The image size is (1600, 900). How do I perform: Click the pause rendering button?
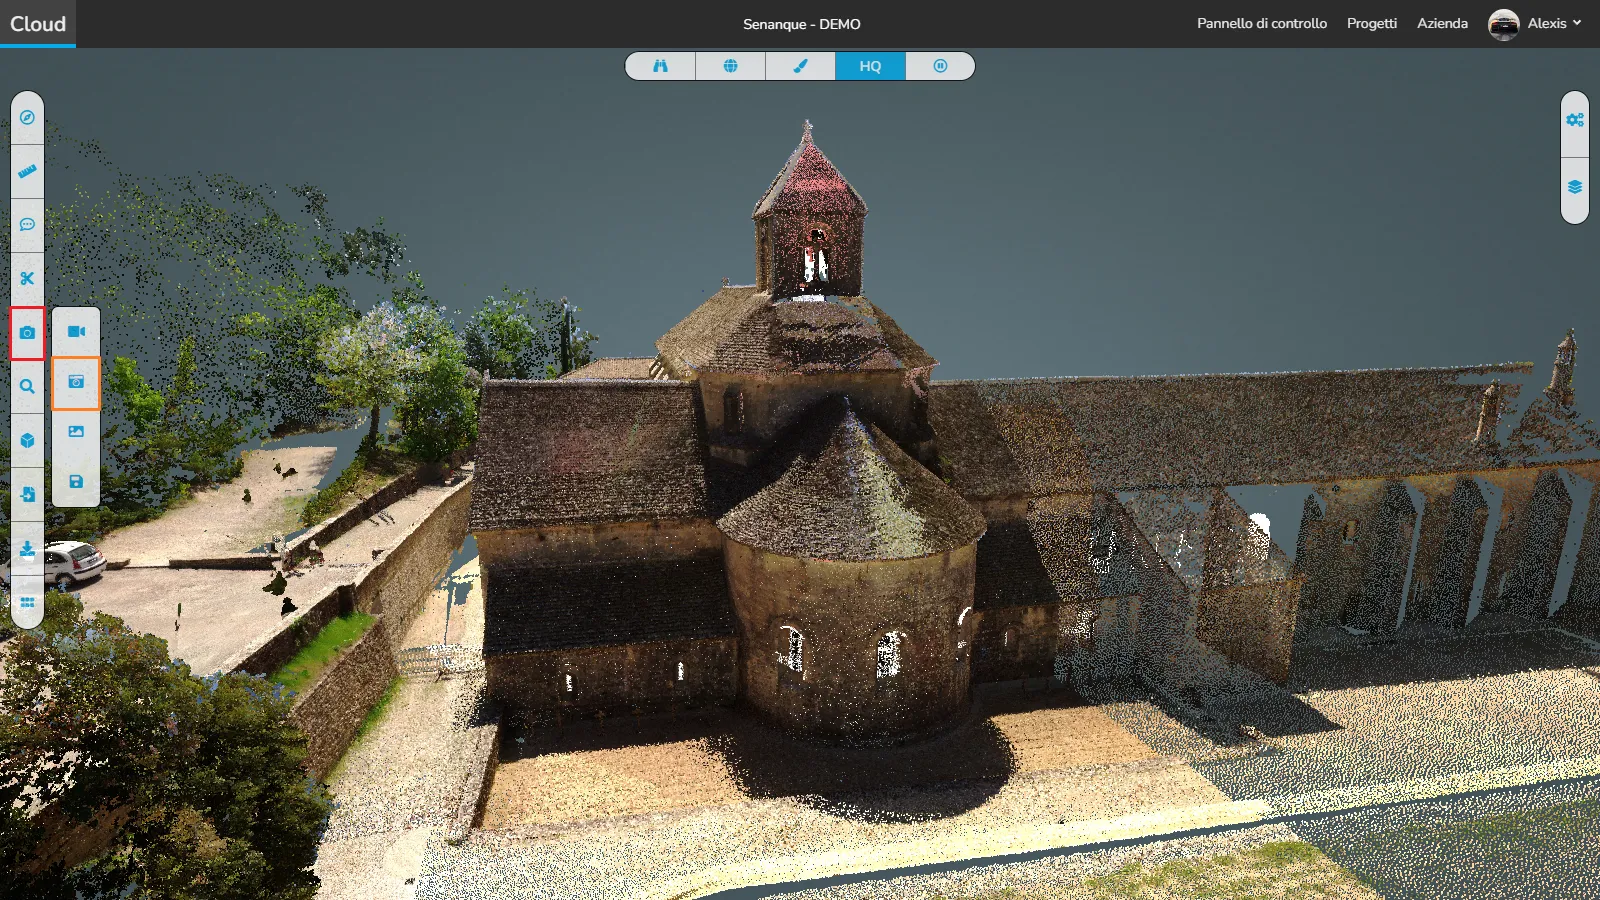pyautogui.click(x=940, y=66)
